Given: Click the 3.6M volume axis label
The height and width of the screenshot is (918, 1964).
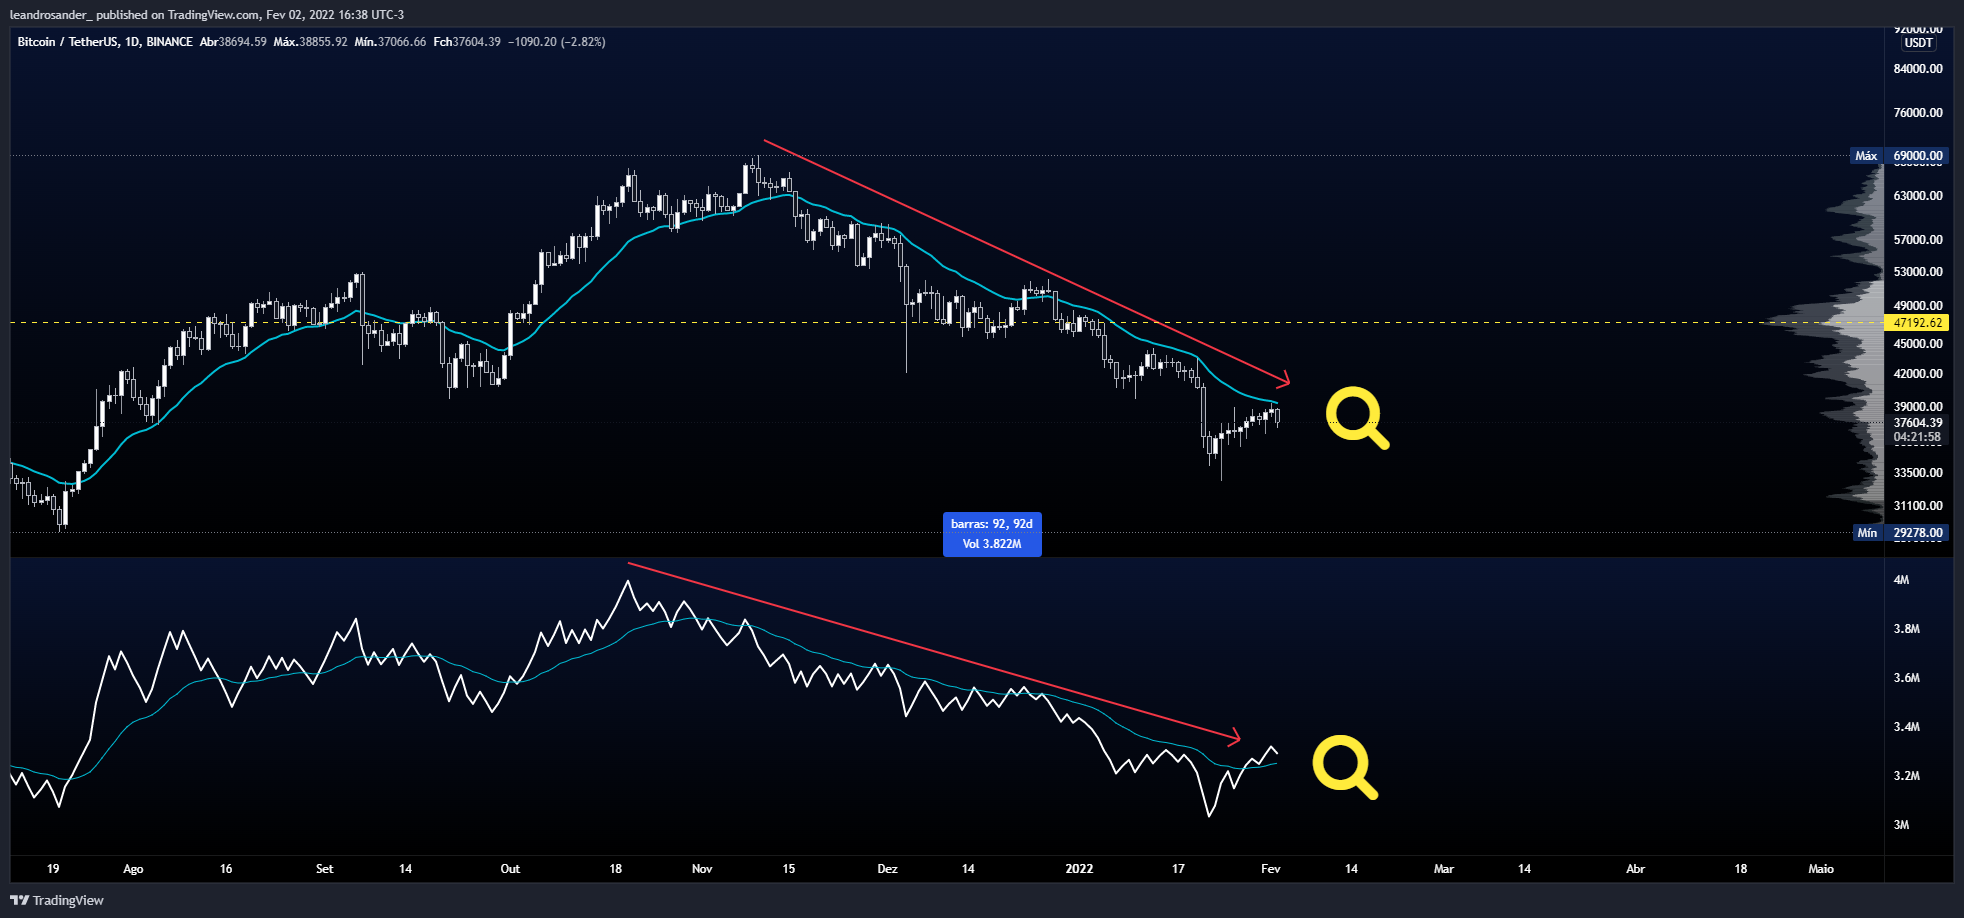Looking at the screenshot, I should 1906,678.
